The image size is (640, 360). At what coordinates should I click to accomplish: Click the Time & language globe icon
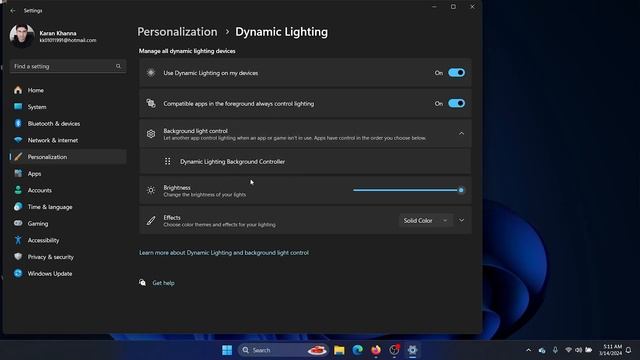[x=18, y=207]
